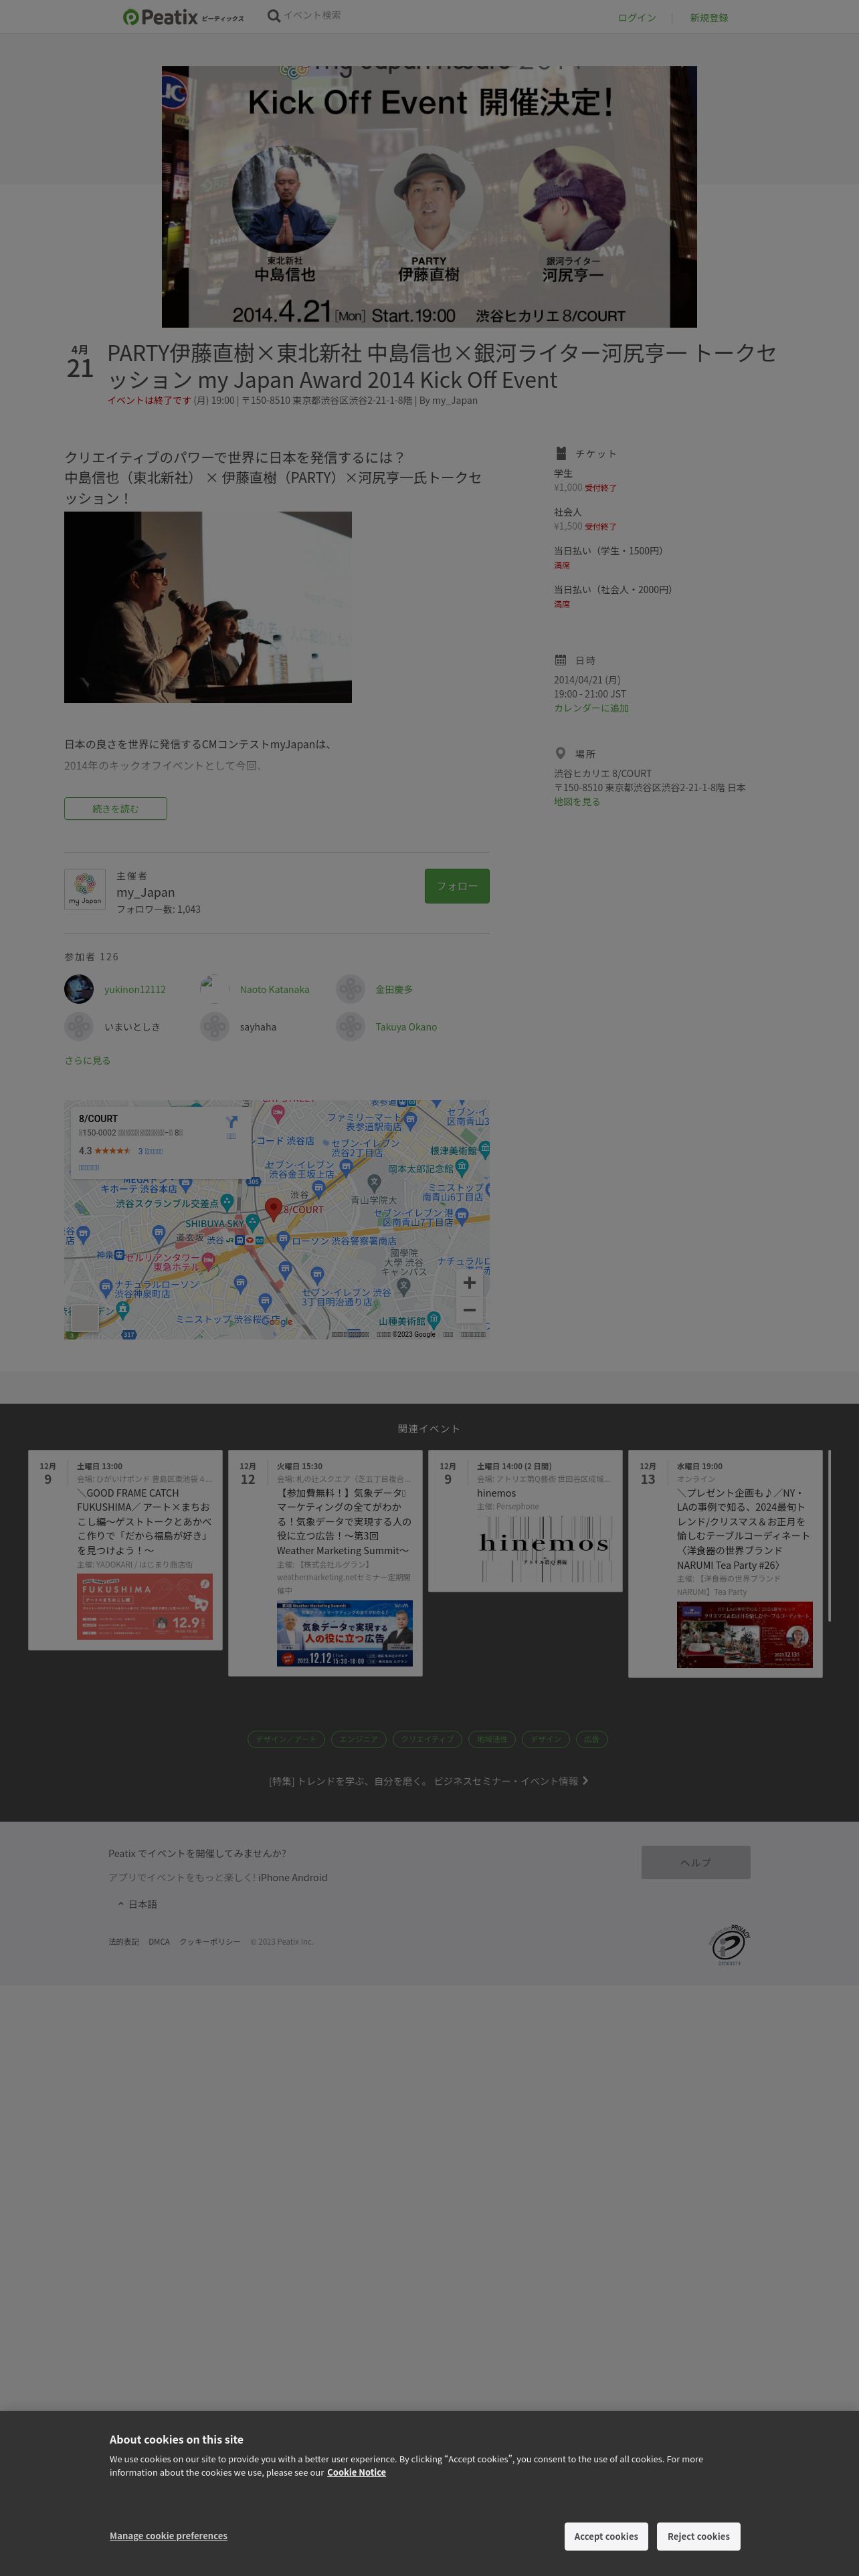Open attendee Takuya Okano's profile name

point(406,1027)
